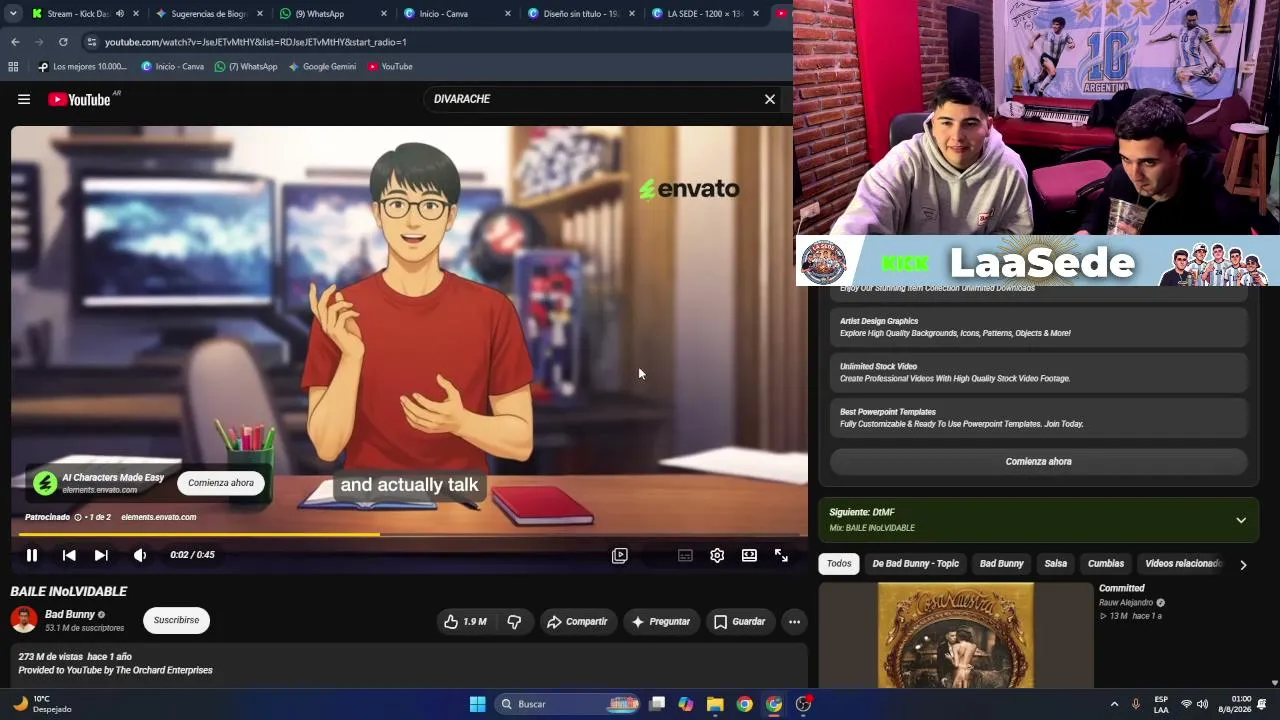Subscribe to Bad Bunny with Suscribirse
Screen dimensions: 1280x720
(x=176, y=620)
